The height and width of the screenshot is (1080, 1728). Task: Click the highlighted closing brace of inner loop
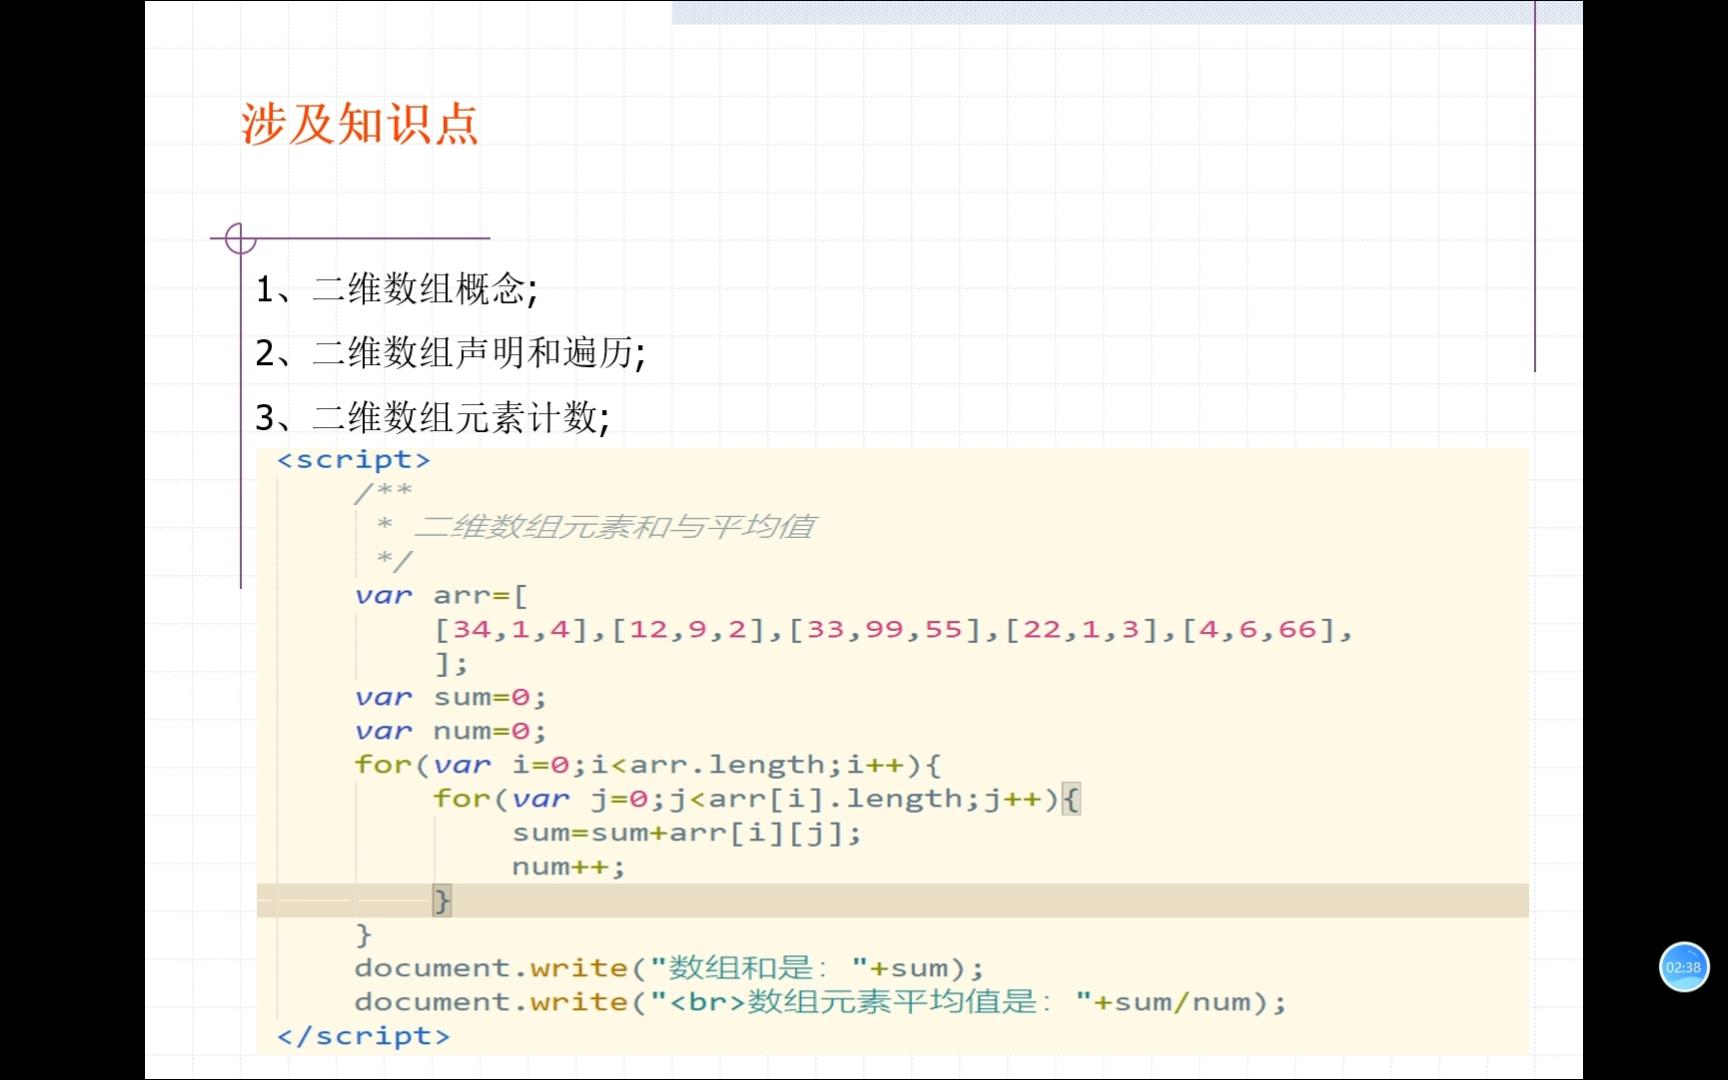coord(442,901)
